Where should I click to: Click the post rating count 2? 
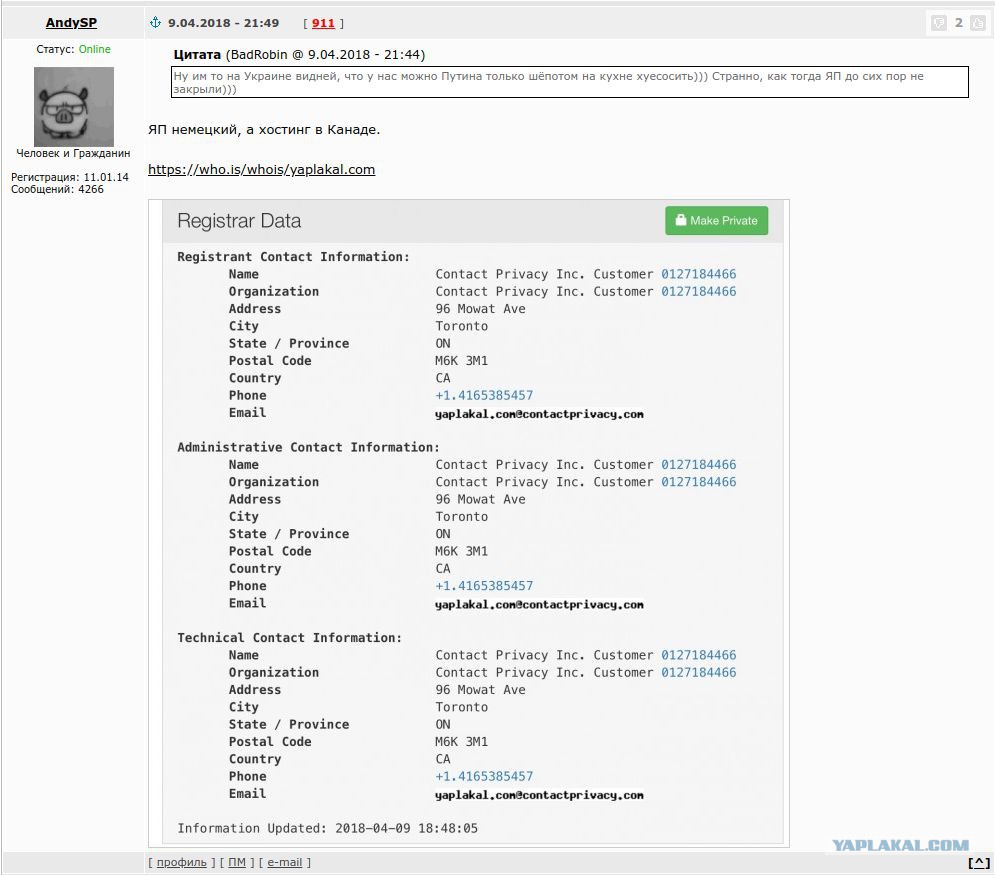[x=959, y=23]
